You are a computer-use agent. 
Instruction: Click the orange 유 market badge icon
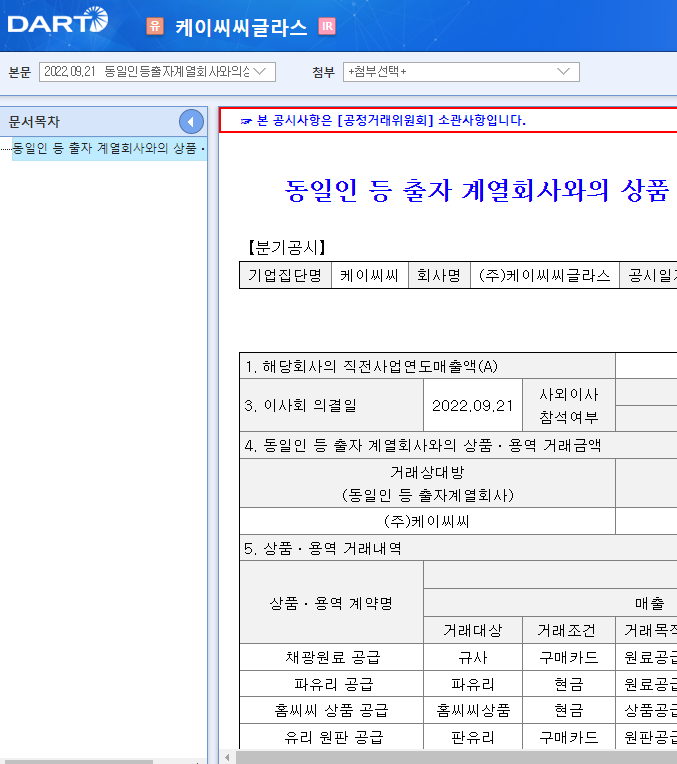pos(155,26)
